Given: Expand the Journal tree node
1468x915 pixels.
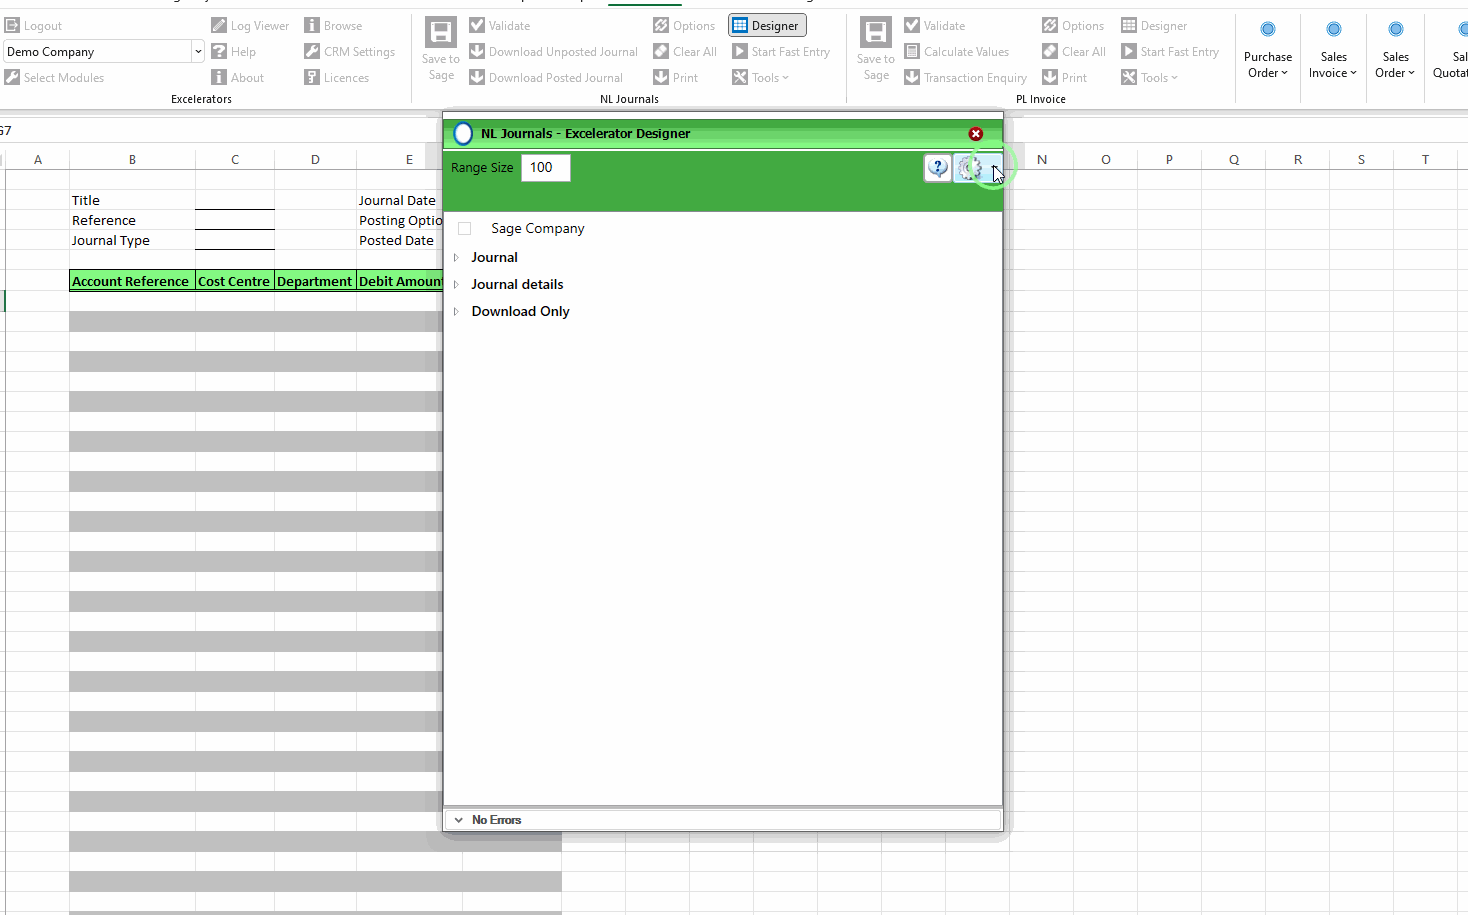Looking at the screenshot, I should point(456,258).
